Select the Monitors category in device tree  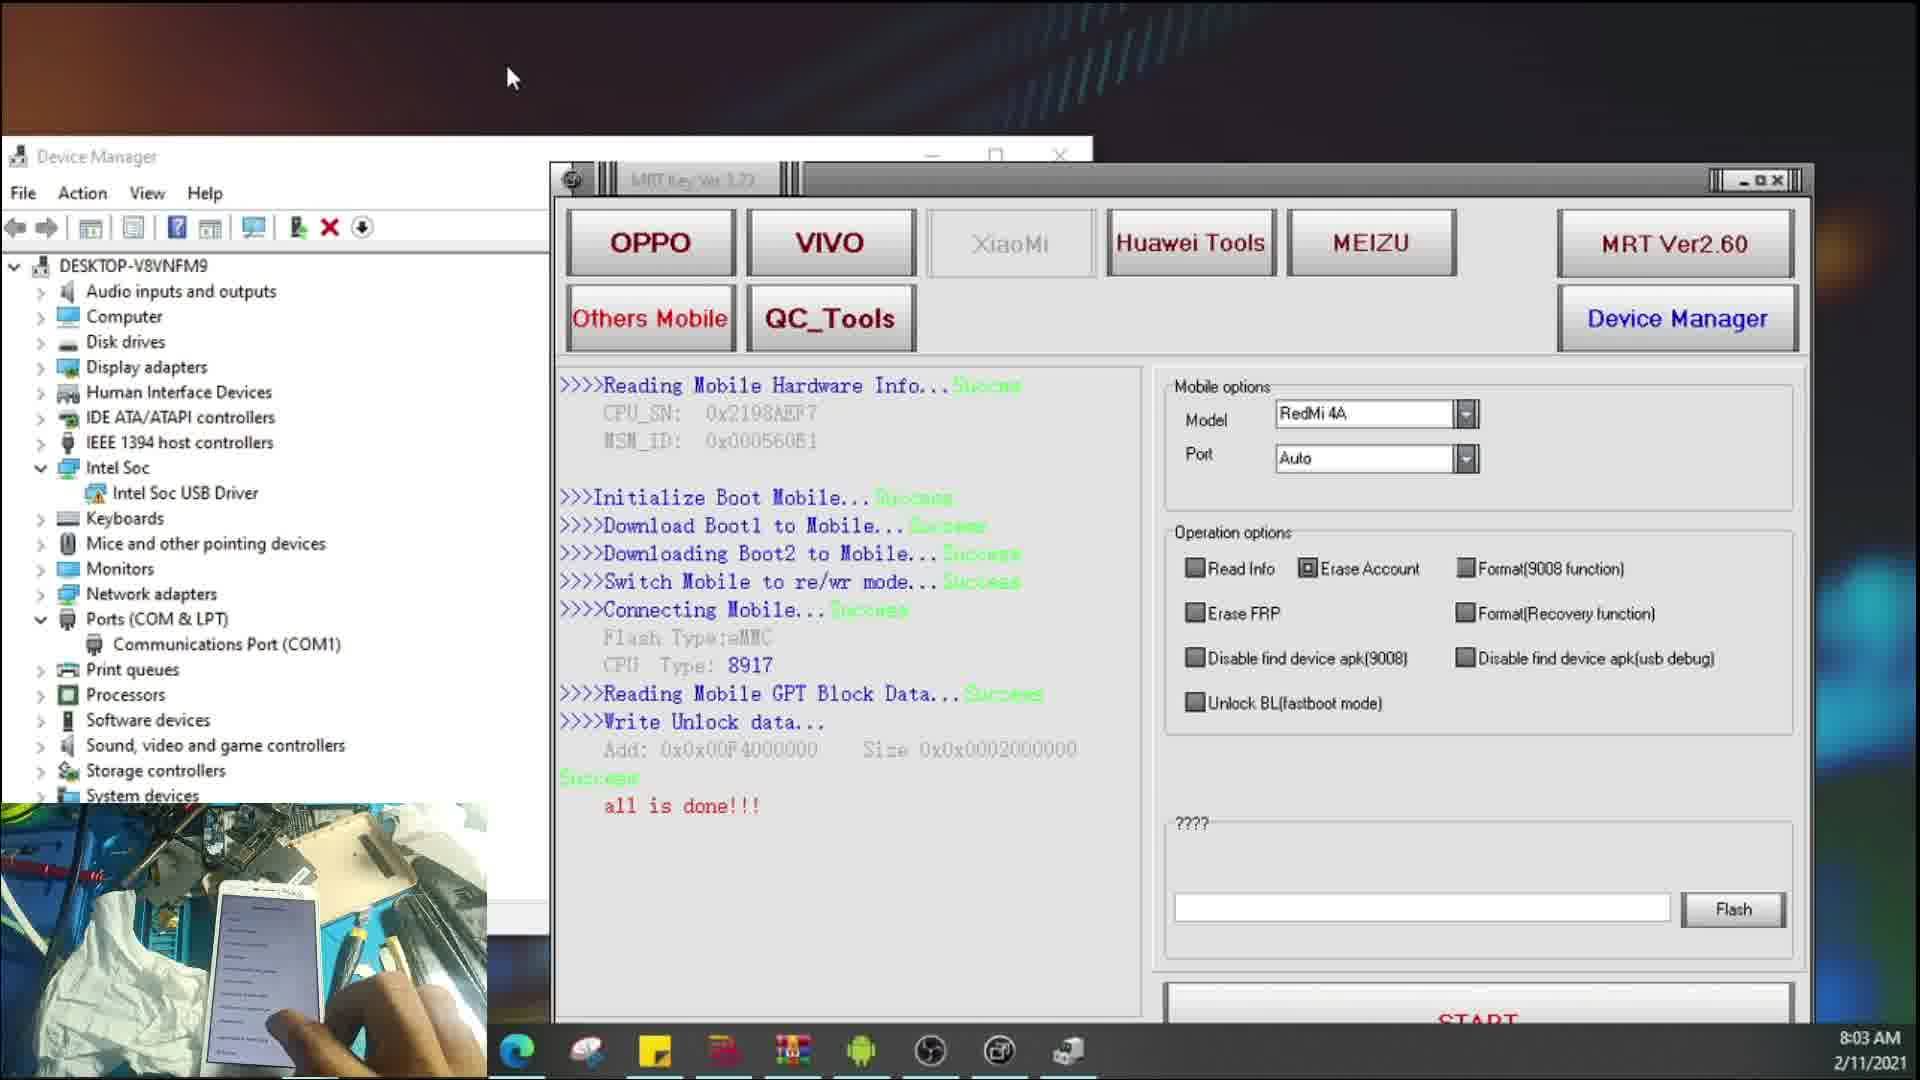pyautogui.click(x=120, y=569)
